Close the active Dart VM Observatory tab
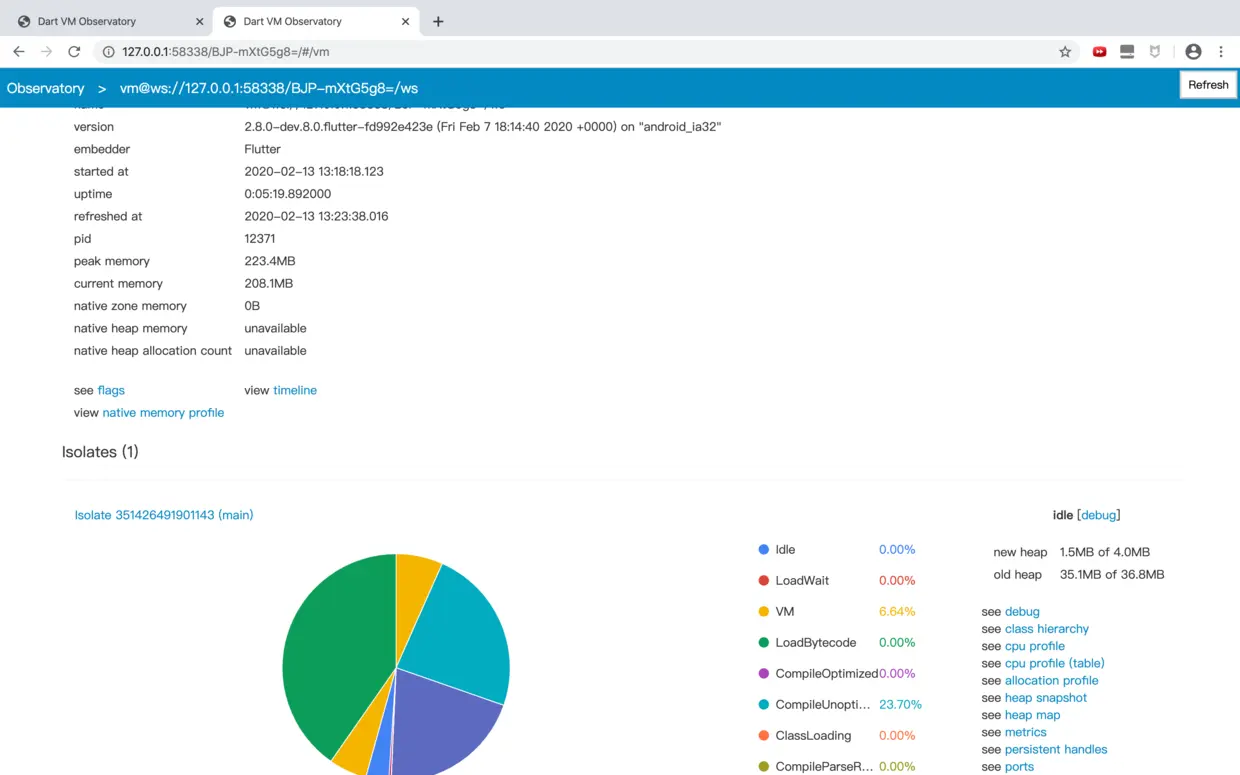This screenshot has width=1240, height=775. click(x=404, y=21)
